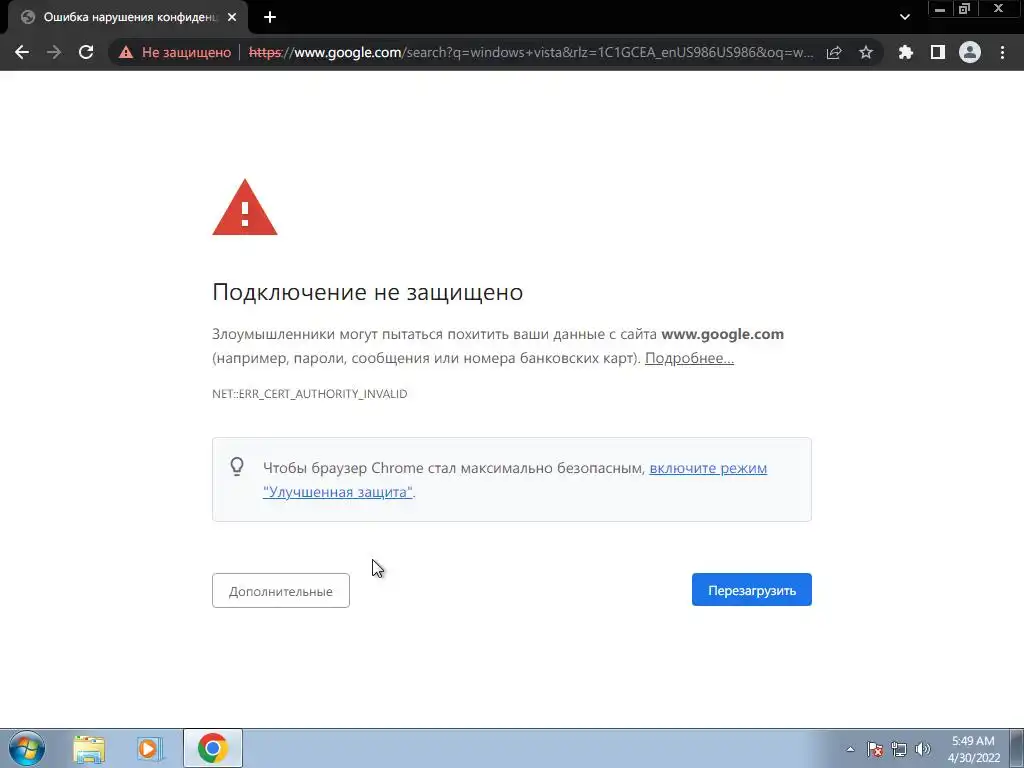Click the 'Дополнительные' button

point(281,590)
